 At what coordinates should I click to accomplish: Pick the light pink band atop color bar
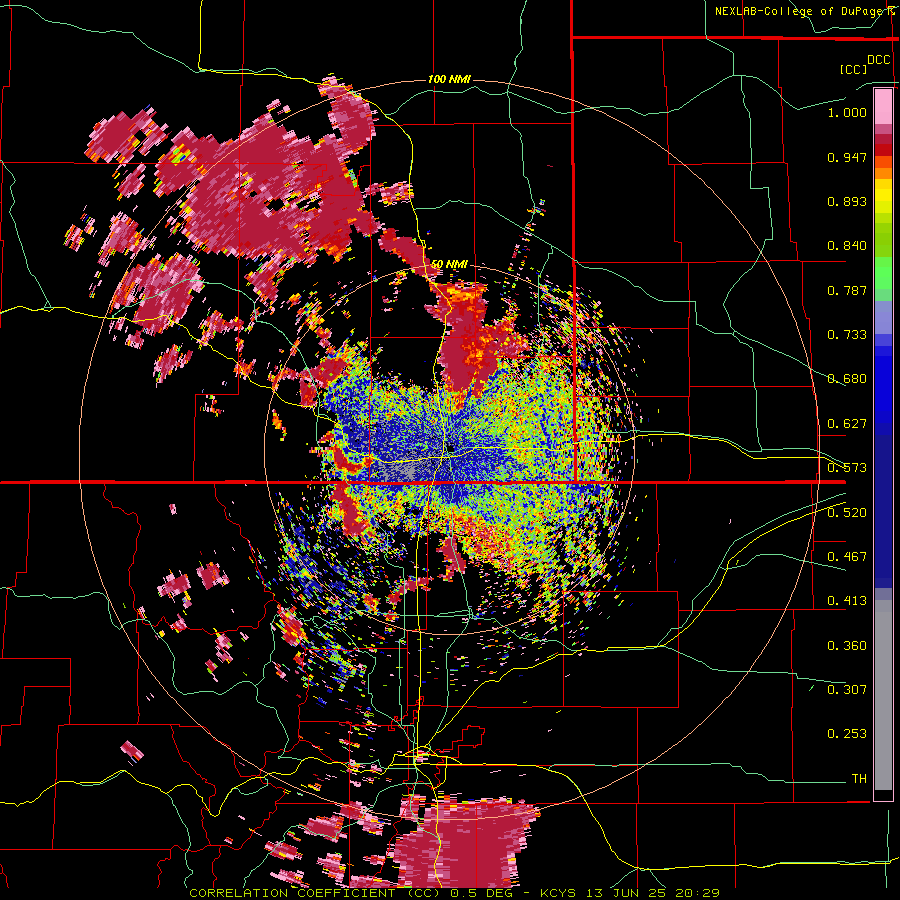pos(883,106)
